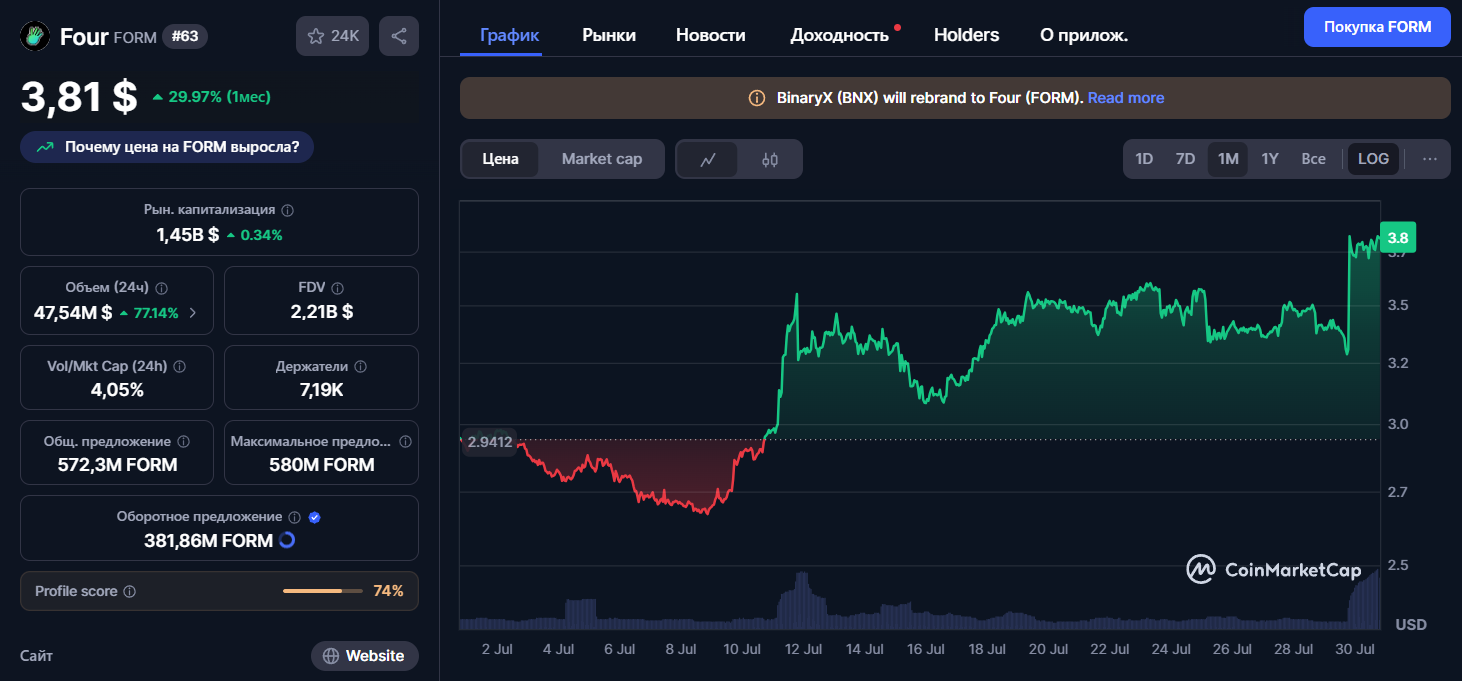Add FORM to watchlist via star icon
Image resolution: width=1462 pixels, height=681 pixels.
[316, 36]
